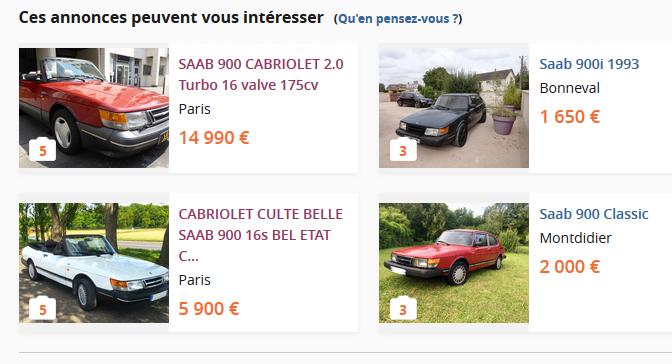Viewport: 672px width, 364px height.
Task: Open the 'Qu'en pensez-vous ?' feedback link
Action: [x=398, y=19]
